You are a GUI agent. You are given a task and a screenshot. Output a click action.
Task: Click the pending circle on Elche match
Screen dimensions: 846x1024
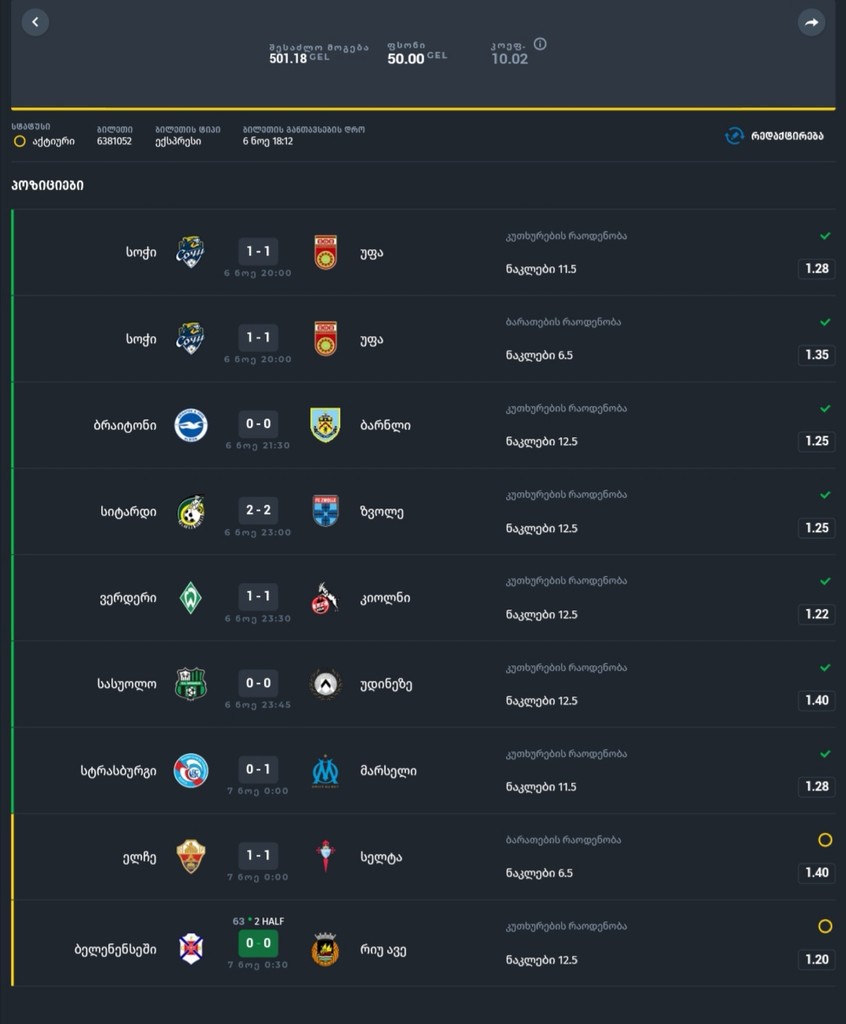[825, 840]
